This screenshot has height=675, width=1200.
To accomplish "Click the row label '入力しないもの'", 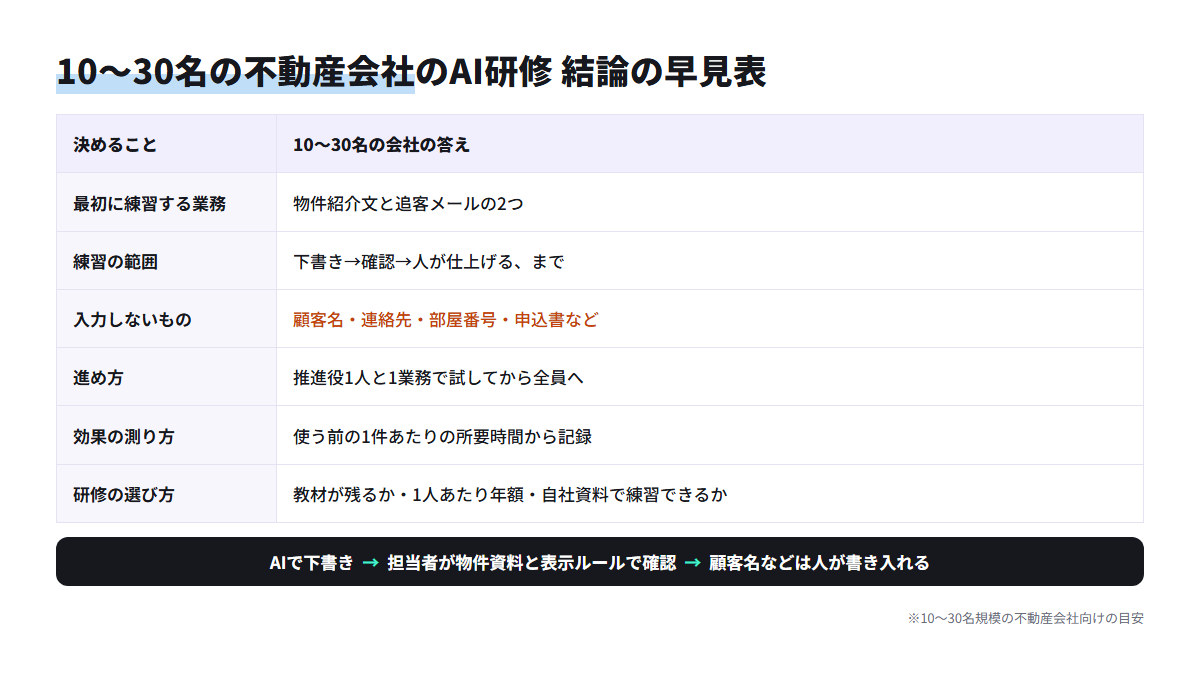I will pos(166,320).
